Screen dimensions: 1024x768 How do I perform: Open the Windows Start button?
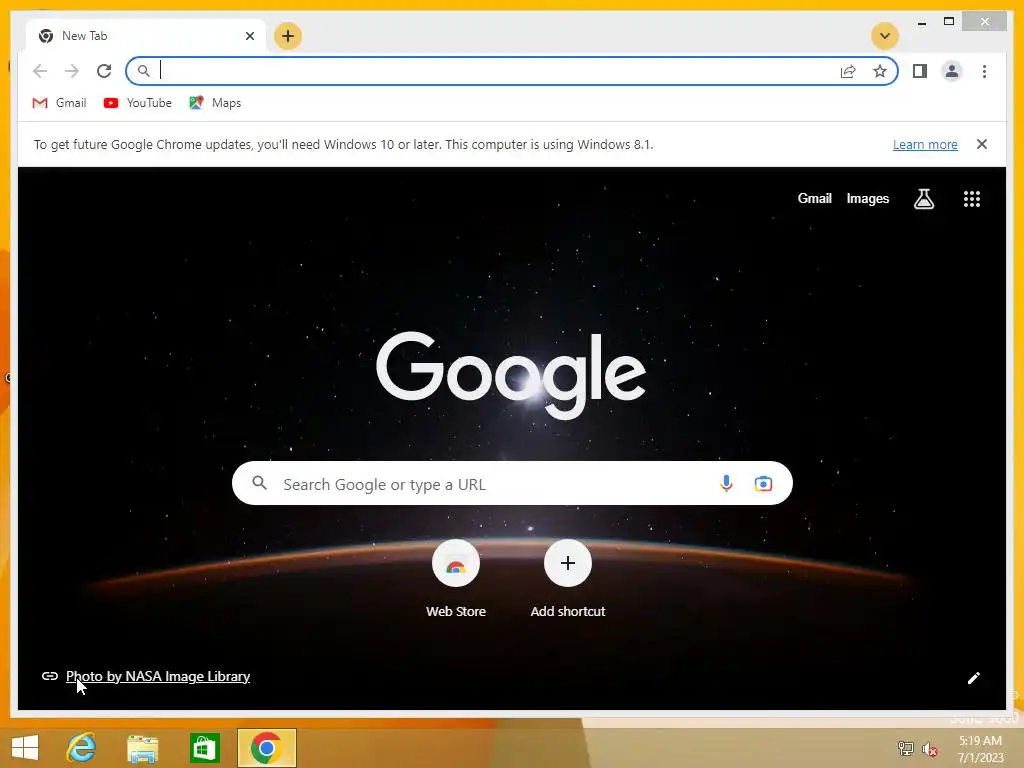pyautogui.click(x=25, y=748)
